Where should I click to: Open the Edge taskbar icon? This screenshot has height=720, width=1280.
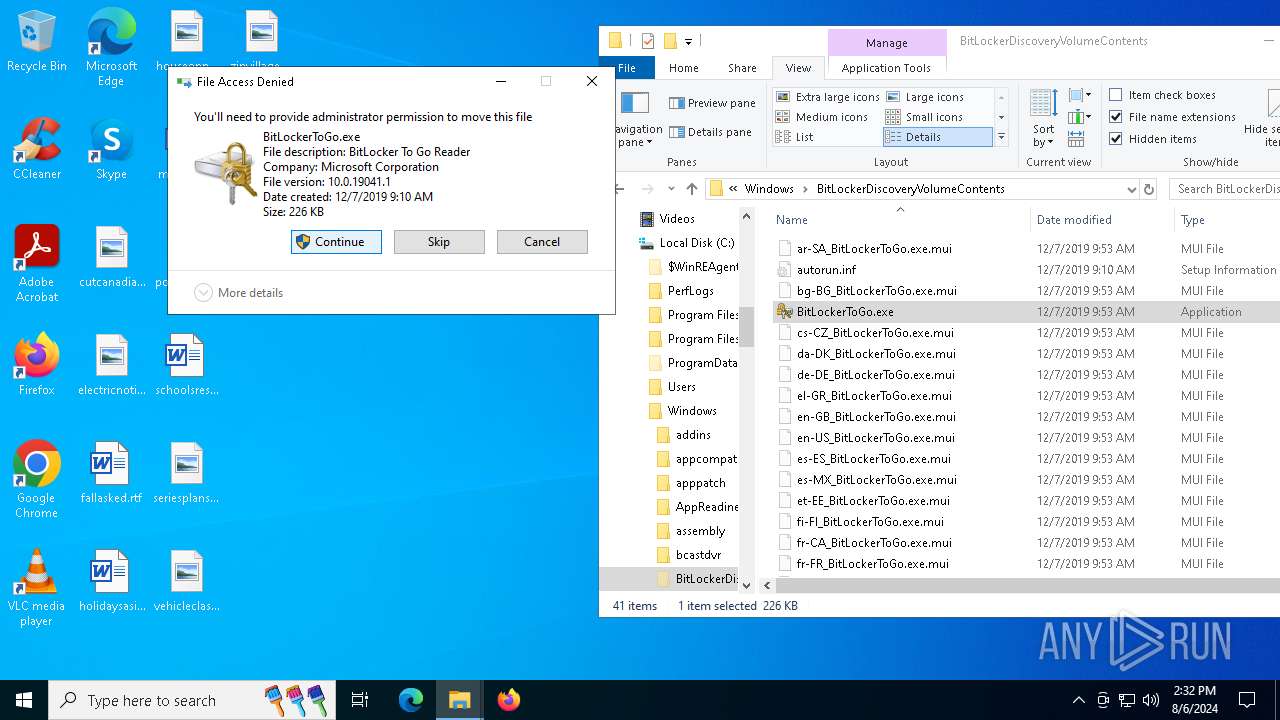tap(411, 700)
